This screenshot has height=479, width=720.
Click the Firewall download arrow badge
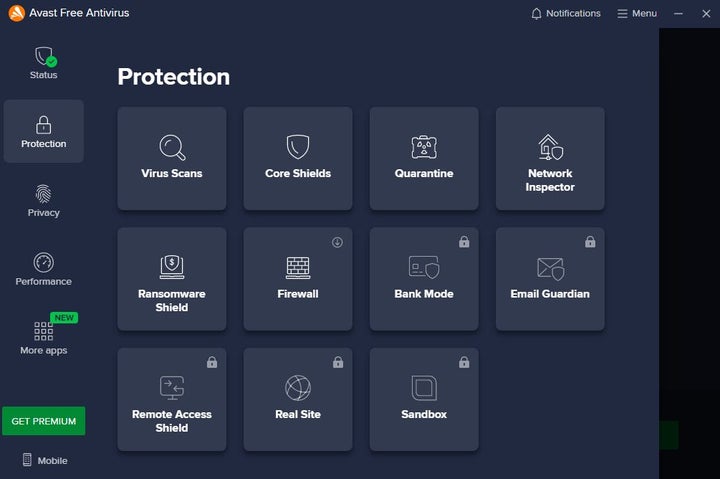click(337, 242)
